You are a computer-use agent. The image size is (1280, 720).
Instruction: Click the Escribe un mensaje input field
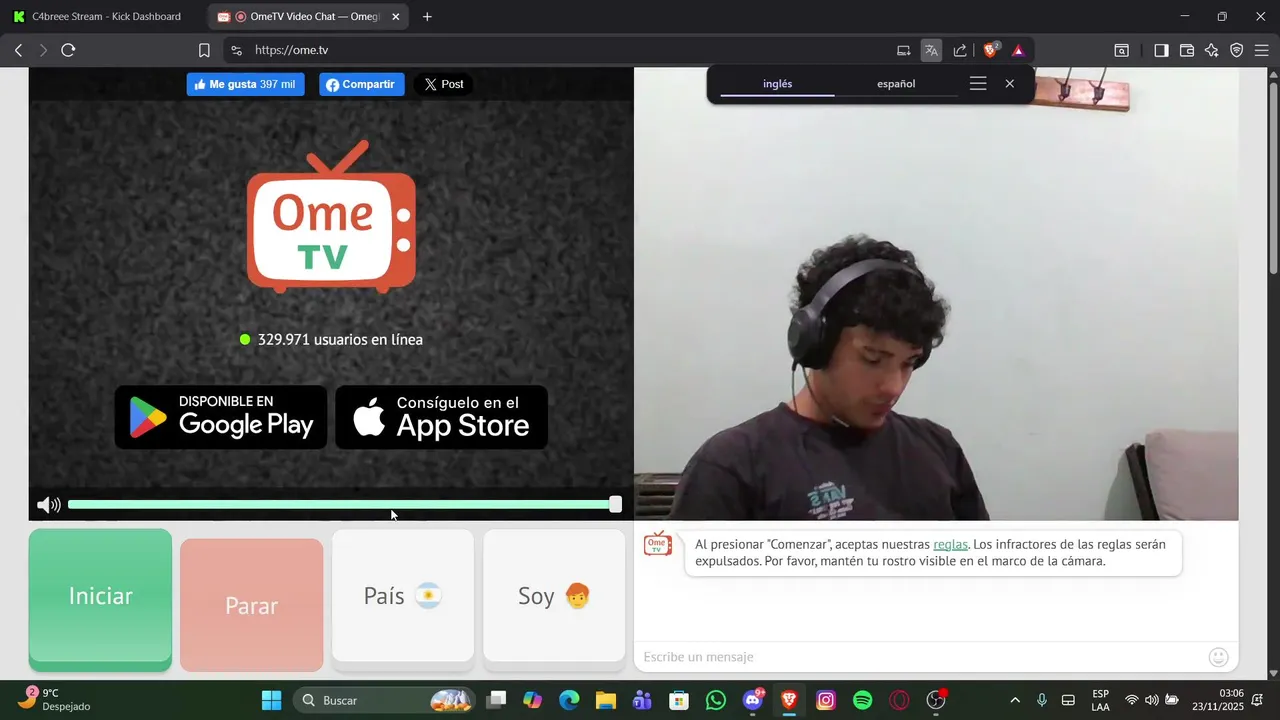pos(920,657)
